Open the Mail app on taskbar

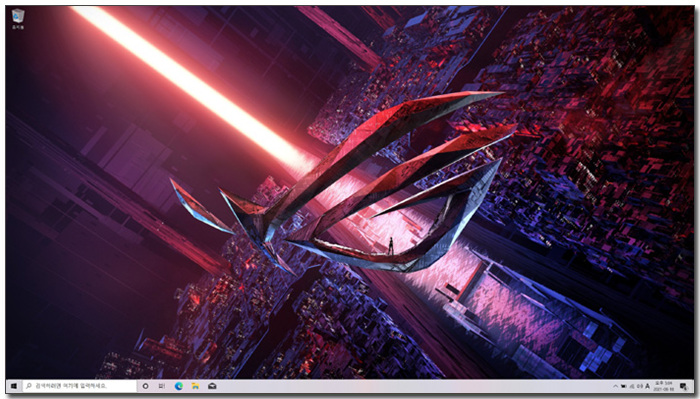coord(212,386)
